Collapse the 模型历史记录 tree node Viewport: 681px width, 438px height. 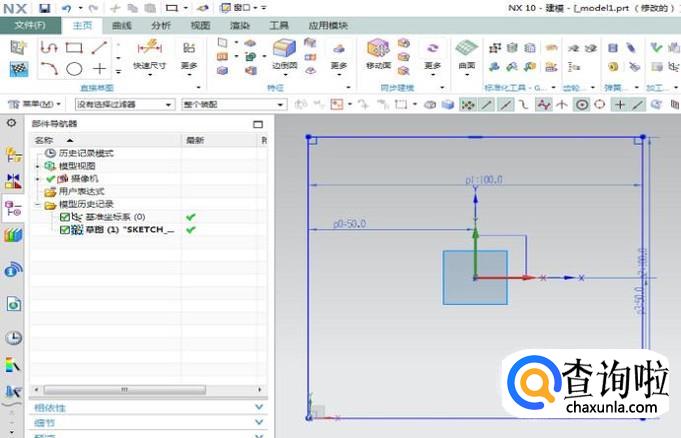[x=37, y=204]
